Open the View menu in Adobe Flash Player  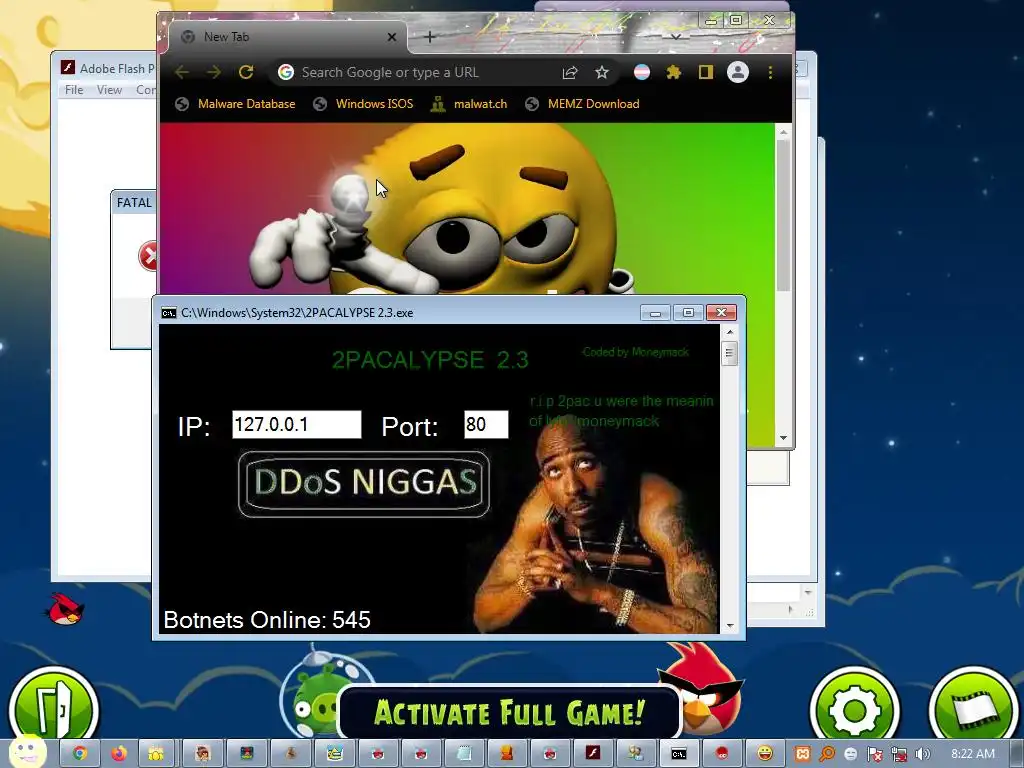pos(109,90)
